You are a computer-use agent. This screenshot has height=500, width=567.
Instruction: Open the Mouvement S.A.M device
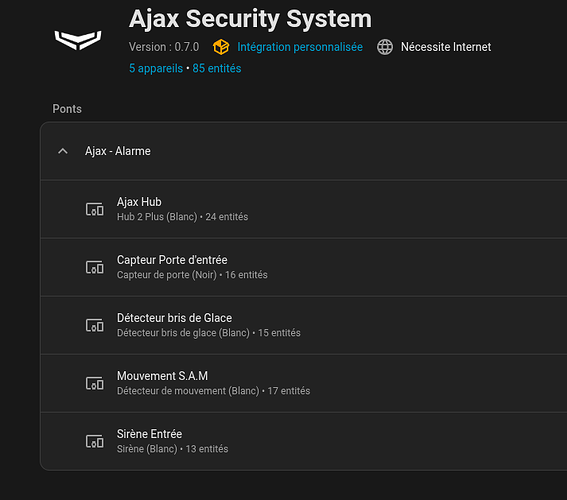pyautogui.click(x=304, y=383)
